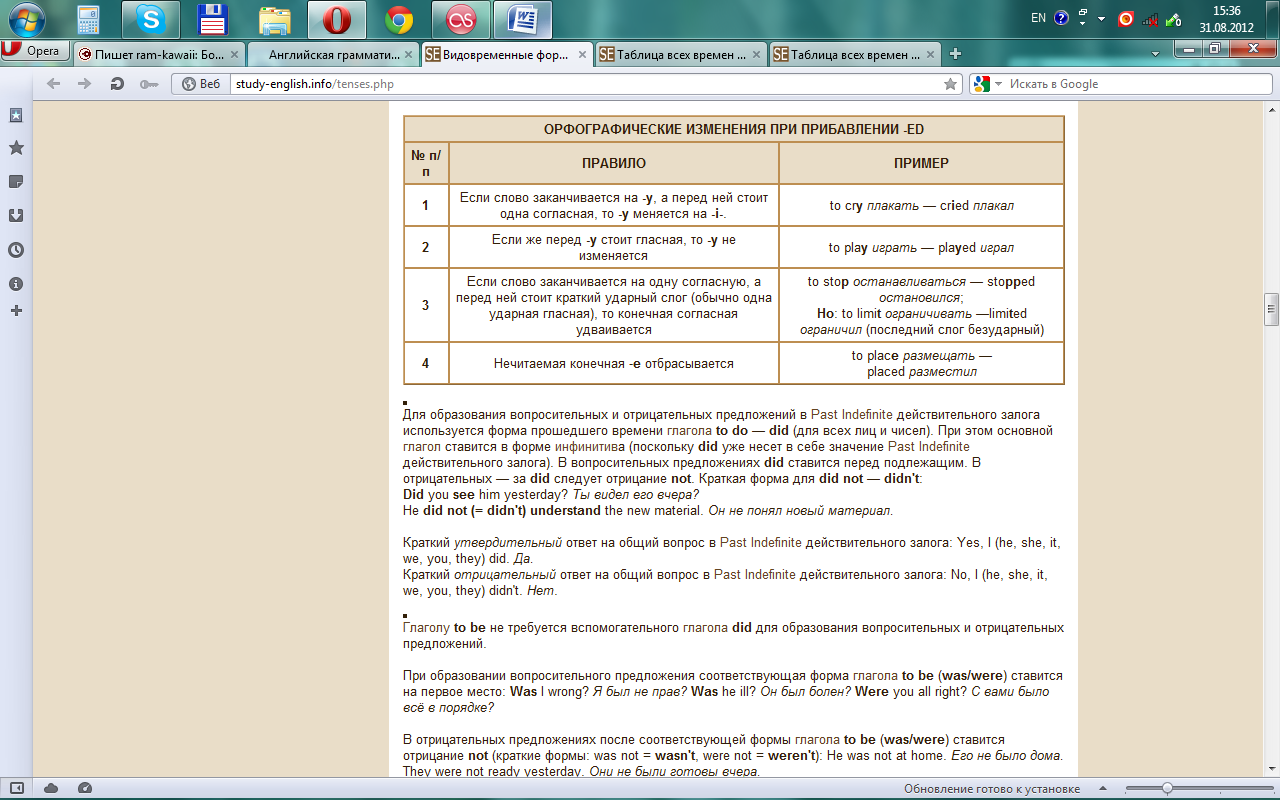The height and width of the screenshot is (800, 1280).
Task: Click the blue floppy disk taskbar icon
Action: [212, 19]
